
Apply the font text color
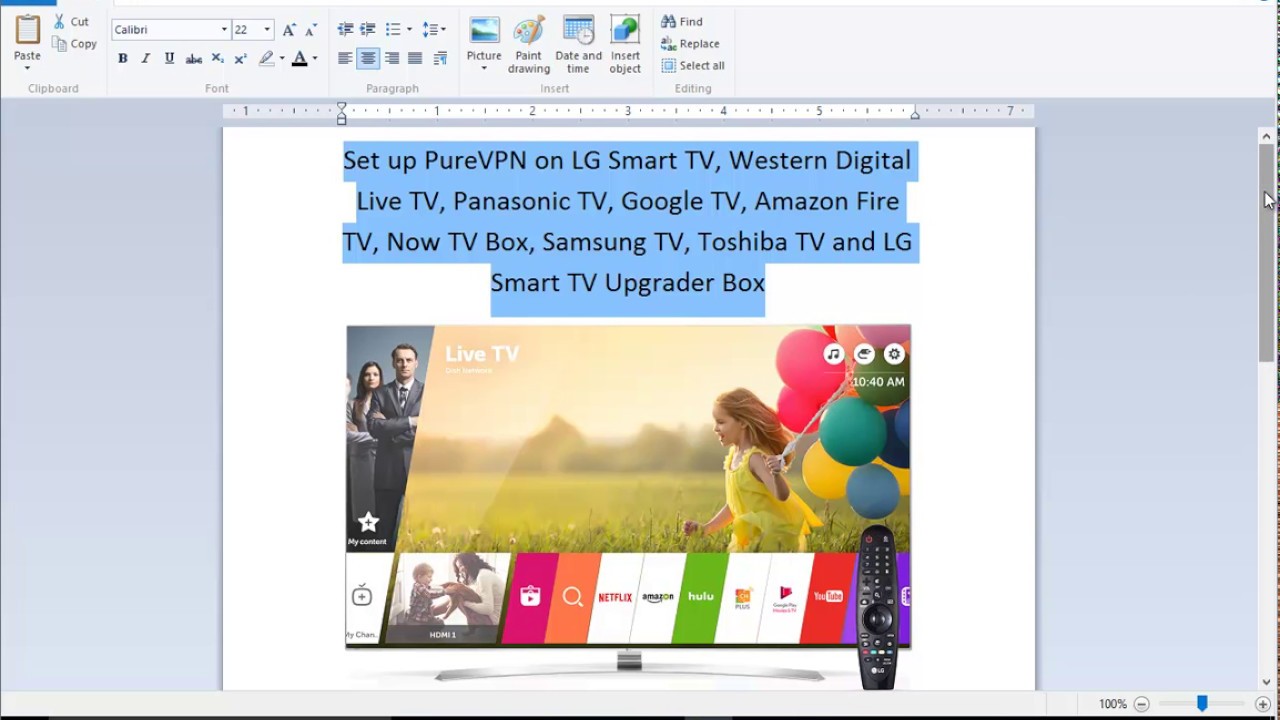pos(299,59)
